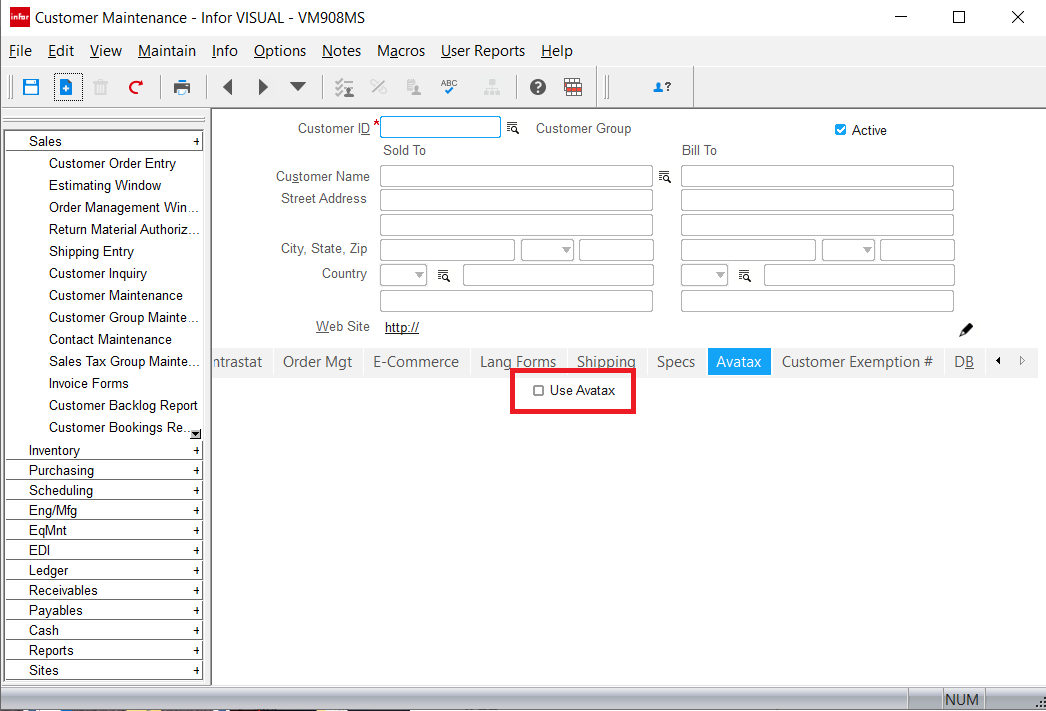Viewport: 1046px width, 711px height.
Task: Click the red grid table icon
Action: (x=573, y=87)
